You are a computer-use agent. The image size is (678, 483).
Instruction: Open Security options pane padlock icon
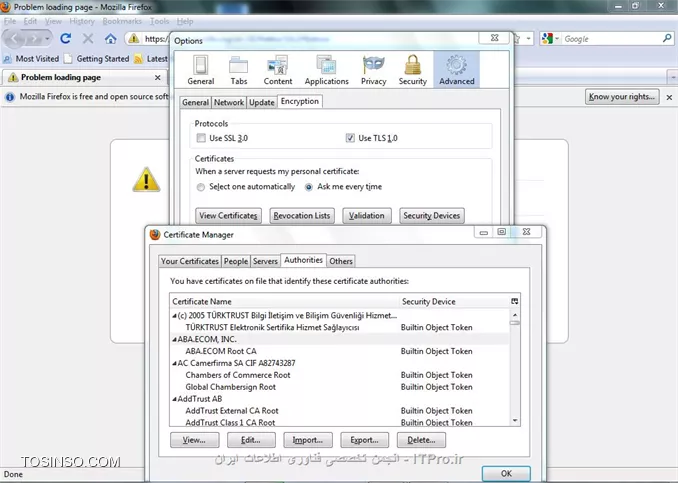point(413,70)
